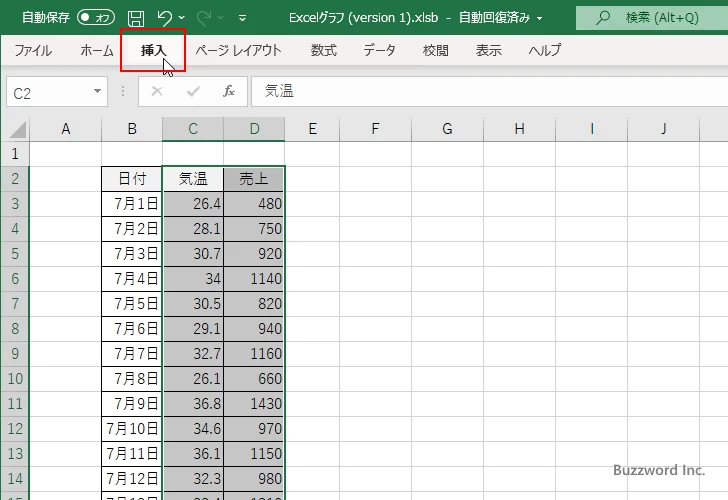This screenshot has height=500, width=728.
Task: Click the 7月10日 date cell
Action: point(132,429)
